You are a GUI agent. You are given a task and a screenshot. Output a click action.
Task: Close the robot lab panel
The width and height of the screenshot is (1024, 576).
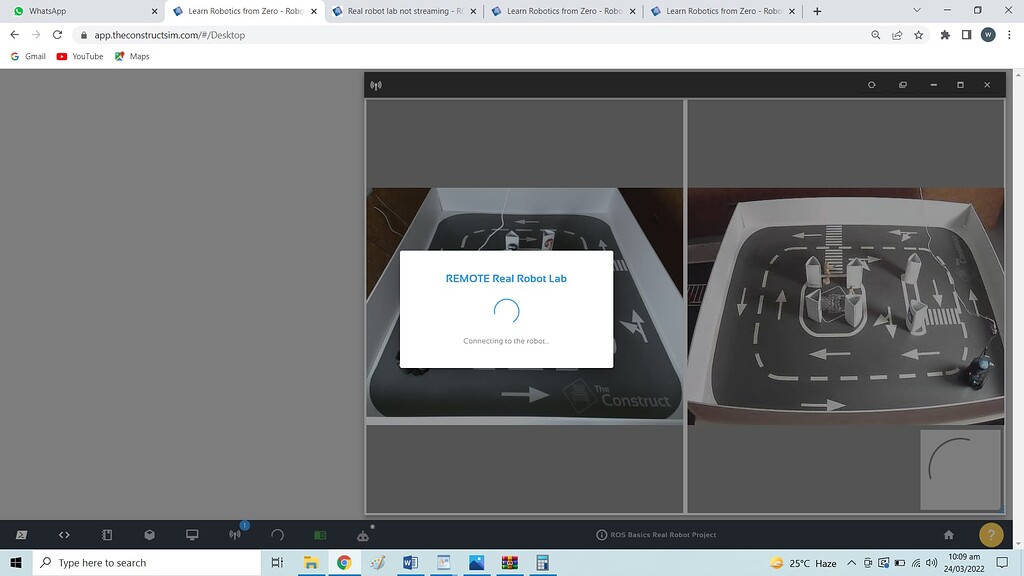click(x=987, y=85)
